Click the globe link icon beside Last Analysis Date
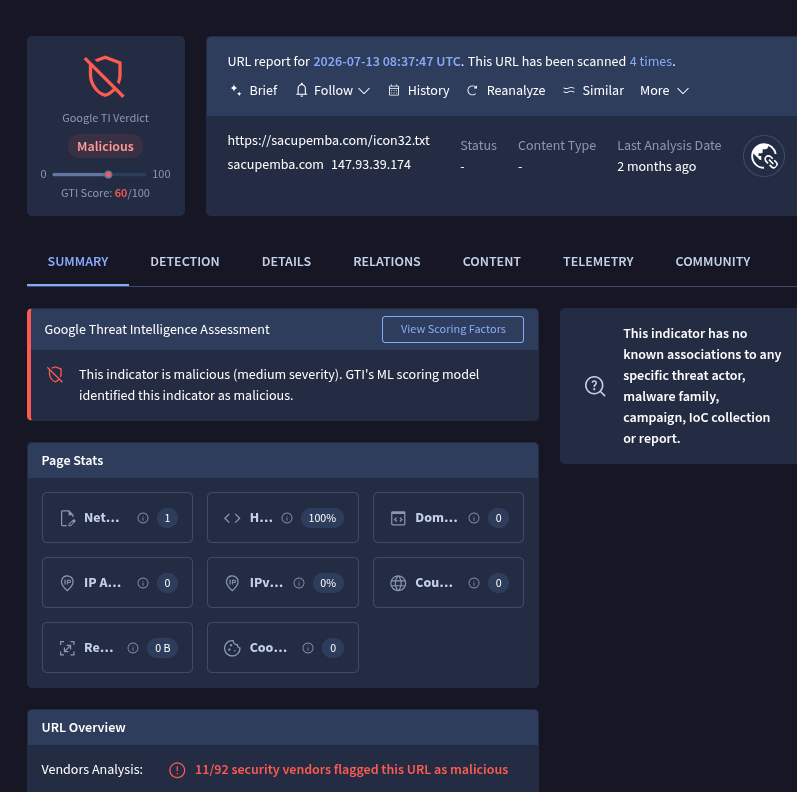The image size is (797, 792). (x=763, y=156)
